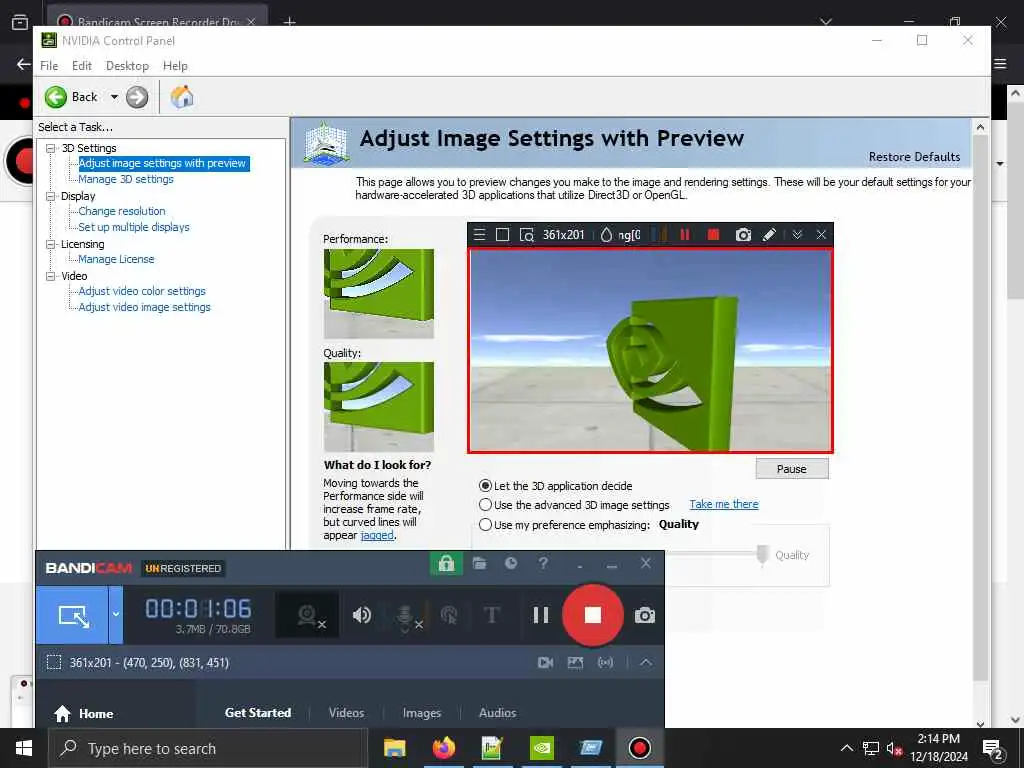Stop recording with Bandicam red button
The width and height of the screenshot is (1024, 768).
pos(592,615)
